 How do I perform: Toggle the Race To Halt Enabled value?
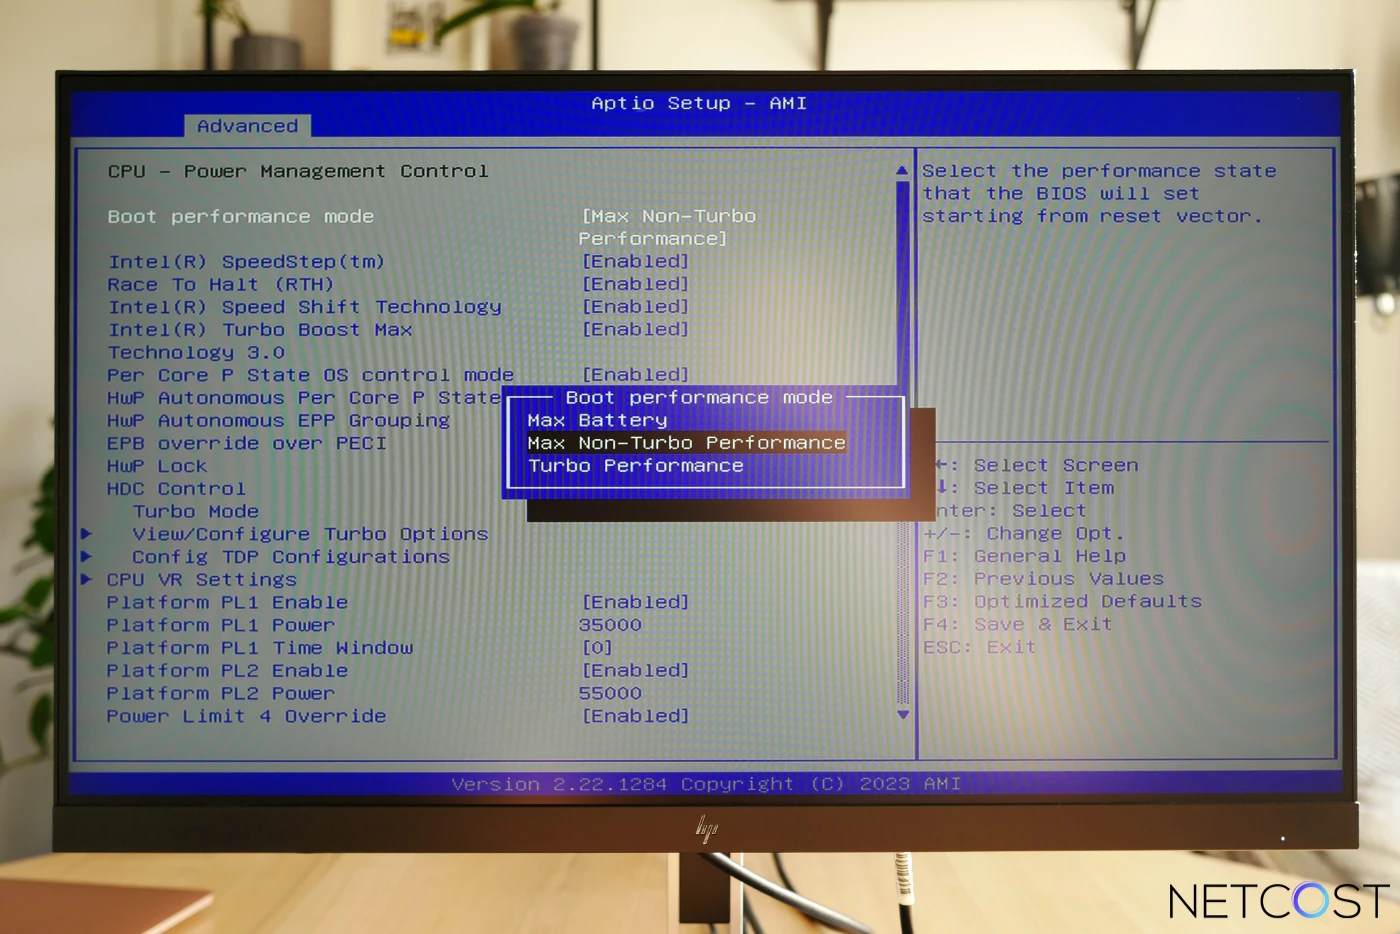click(x=636, y=285)
